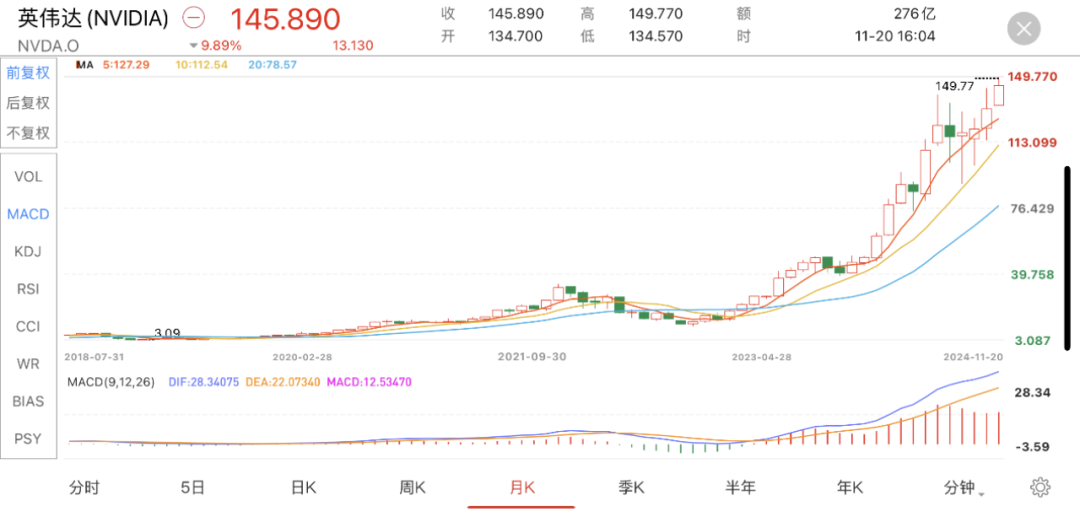Close the chart with the X button

[x=1024, y=29]
